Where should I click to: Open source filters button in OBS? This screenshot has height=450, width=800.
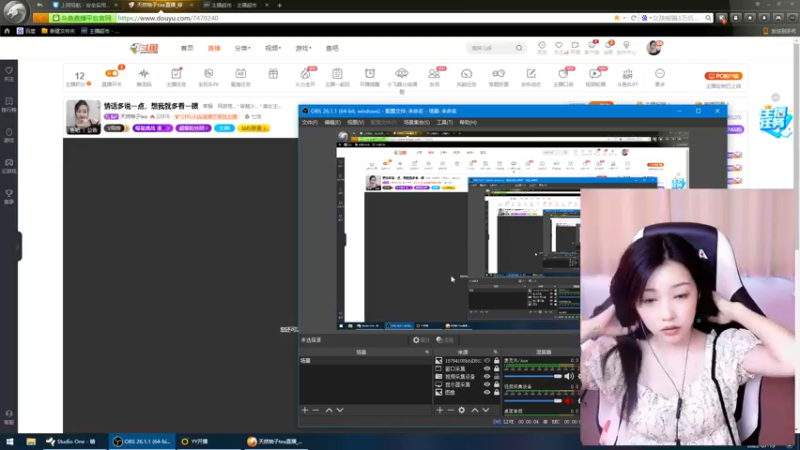tap(445, 340)
